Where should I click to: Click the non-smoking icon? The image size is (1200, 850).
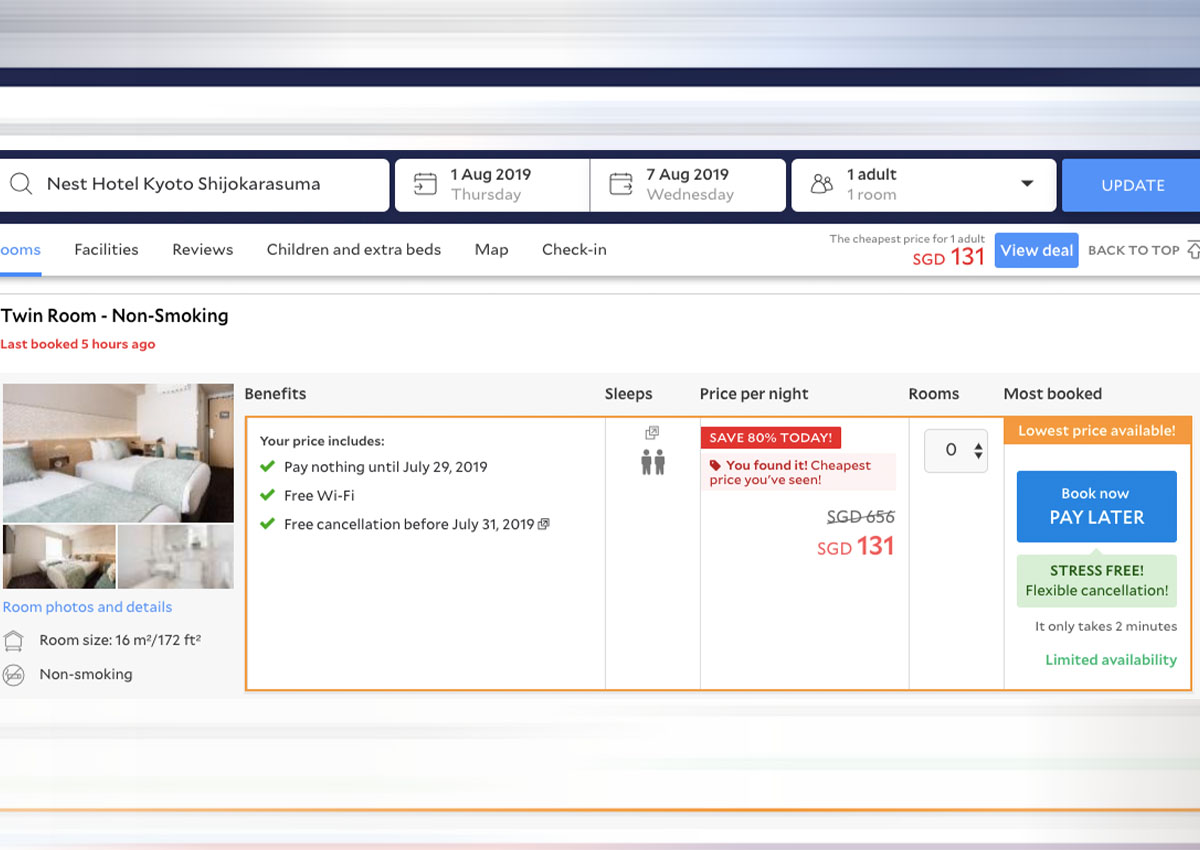[14, 675]
